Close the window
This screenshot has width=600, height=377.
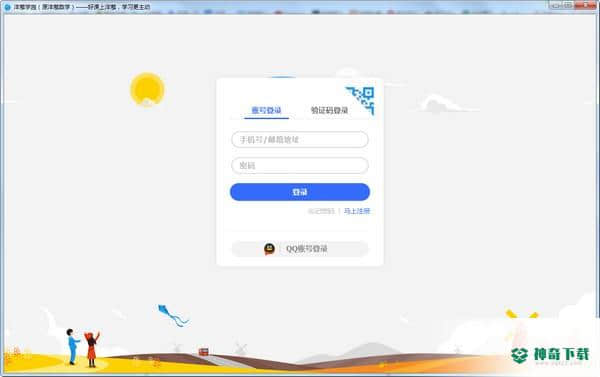(x=585, y=5)
